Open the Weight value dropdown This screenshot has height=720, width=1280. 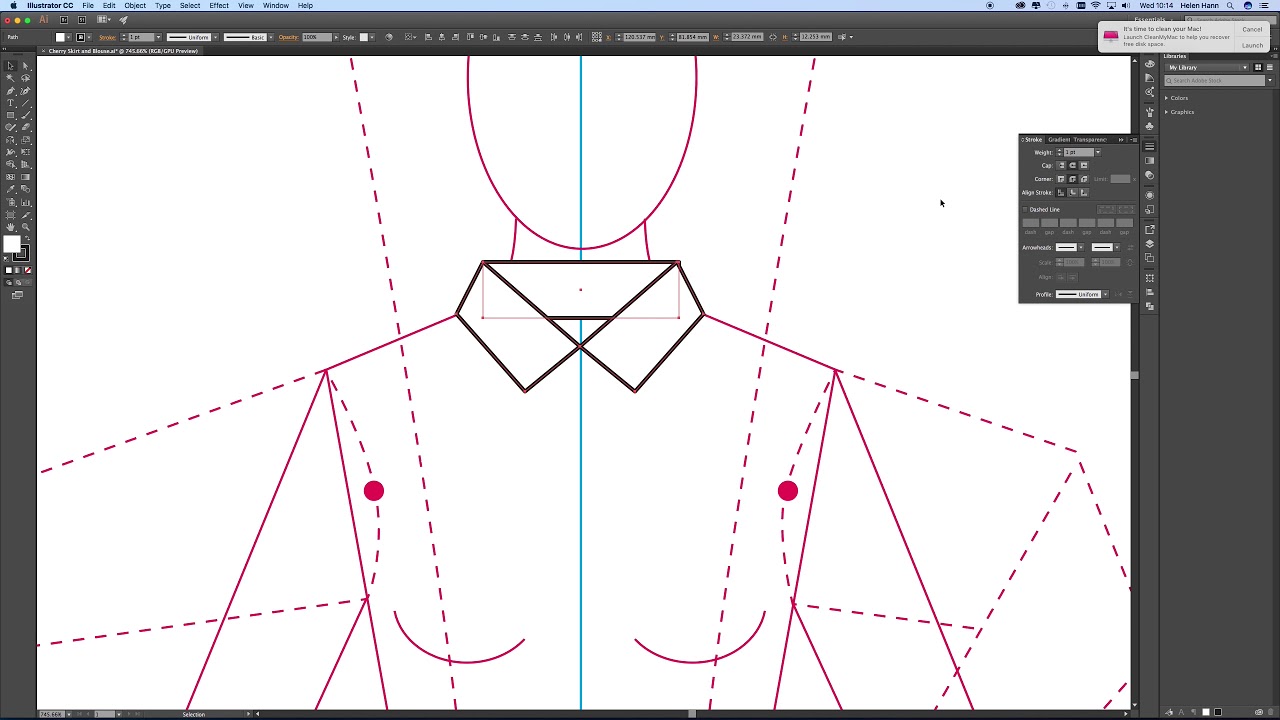pyautogui.click(x=1098, y=152)
